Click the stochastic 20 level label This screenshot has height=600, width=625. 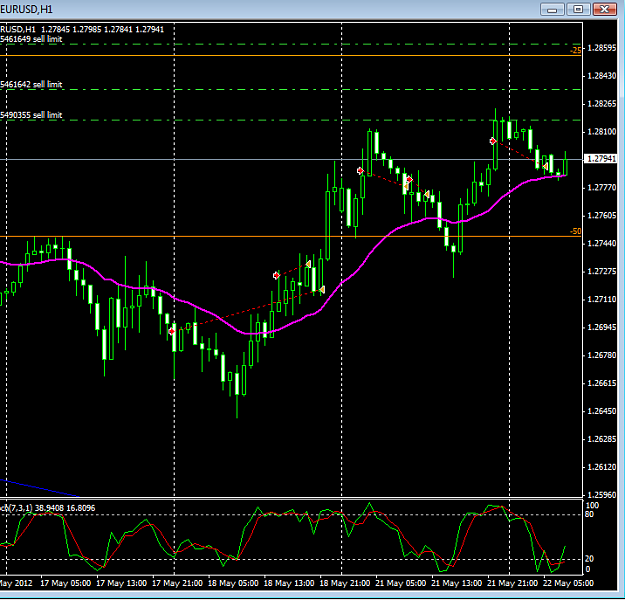tap(590, 559)
